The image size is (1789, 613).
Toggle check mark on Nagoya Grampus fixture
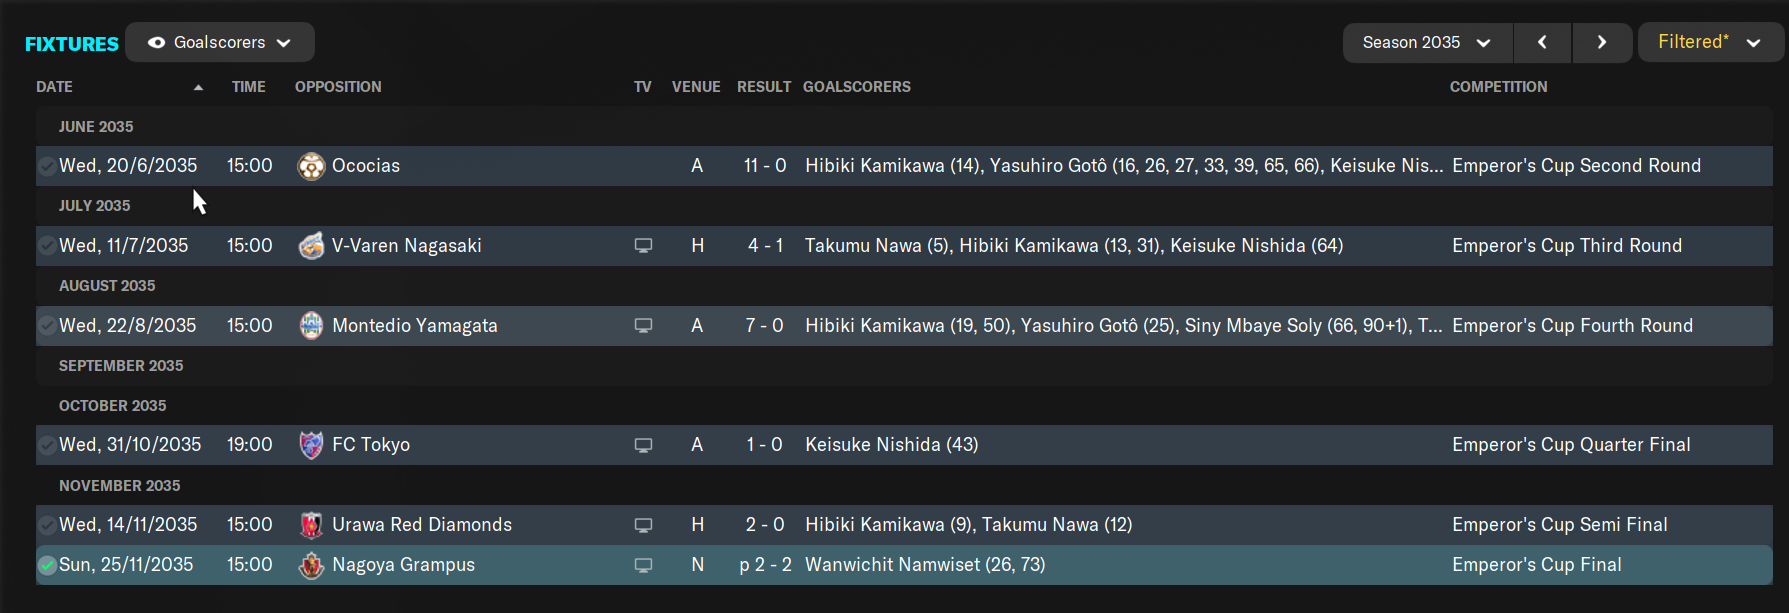tap(47, 565)
